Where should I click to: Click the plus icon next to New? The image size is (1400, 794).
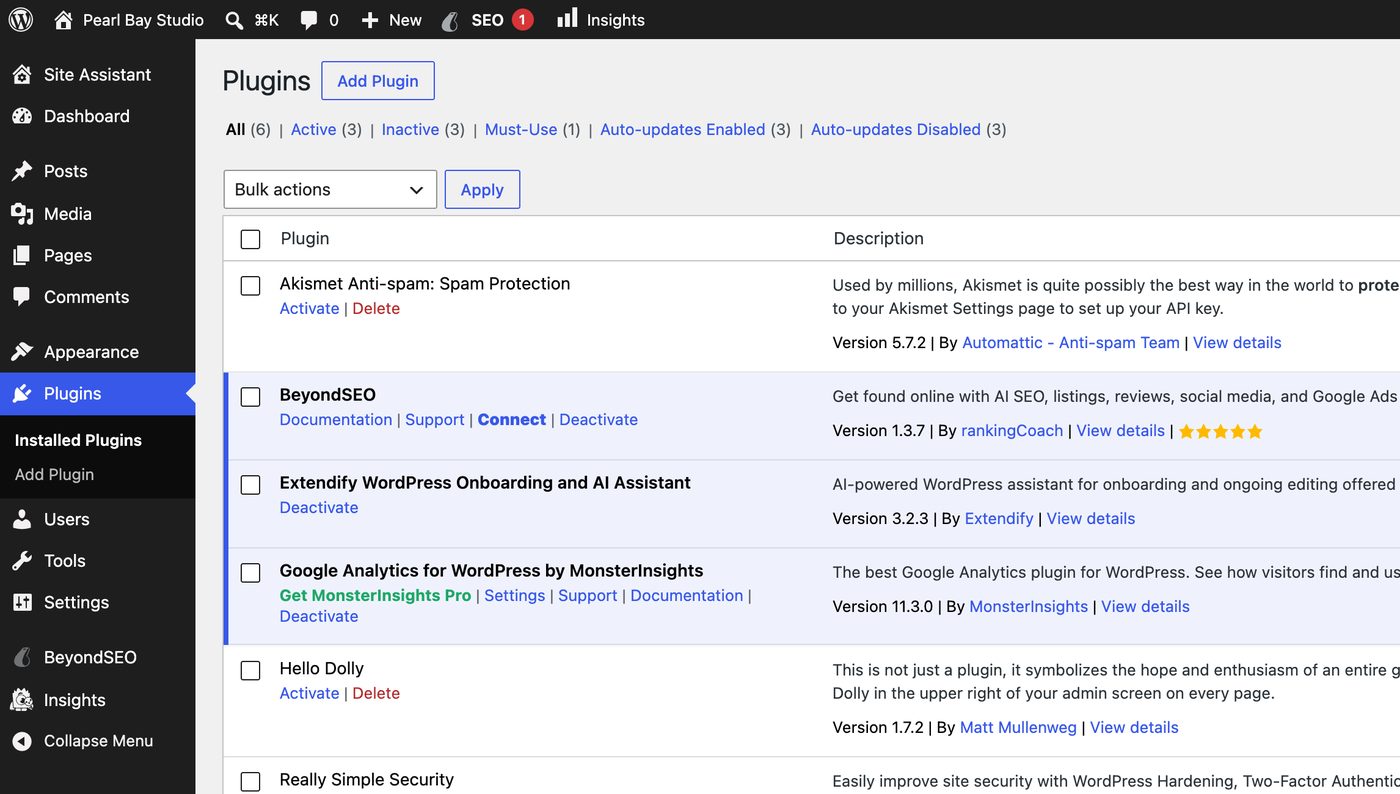click(370, 20)
